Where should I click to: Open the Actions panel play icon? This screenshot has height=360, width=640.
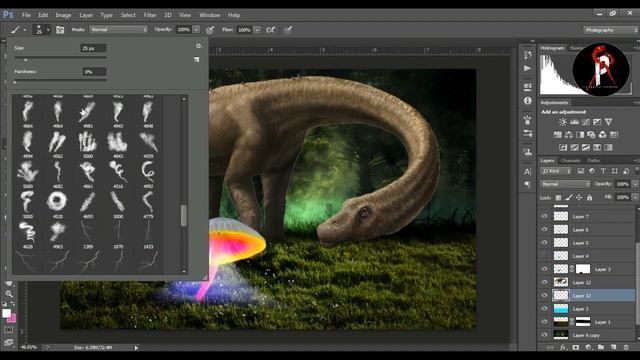click(x=527, y=68)
